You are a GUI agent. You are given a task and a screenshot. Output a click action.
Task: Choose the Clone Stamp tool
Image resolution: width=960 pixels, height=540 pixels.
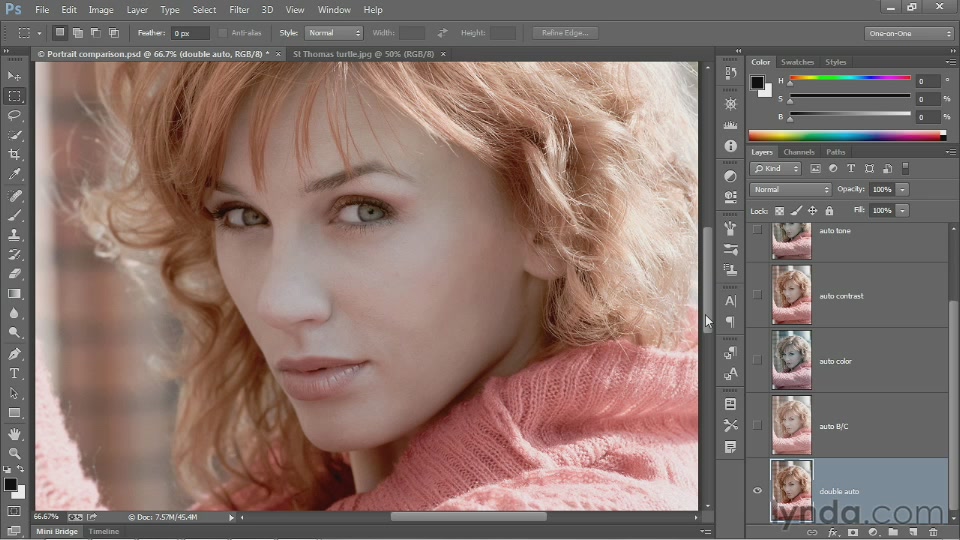pyautogui.click(x=14, y=235)
